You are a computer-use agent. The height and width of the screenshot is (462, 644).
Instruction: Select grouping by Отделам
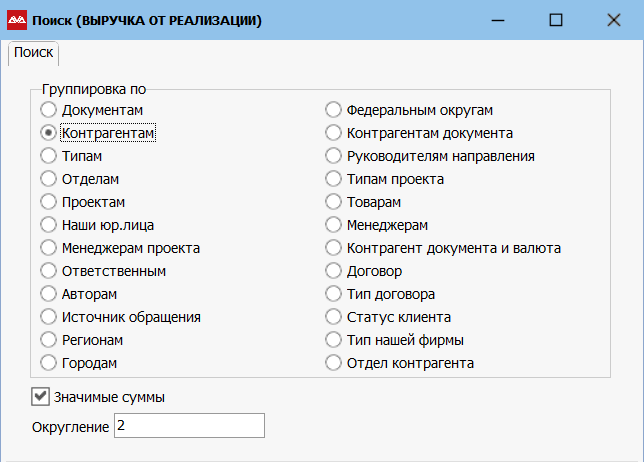[x=48, y=179]
